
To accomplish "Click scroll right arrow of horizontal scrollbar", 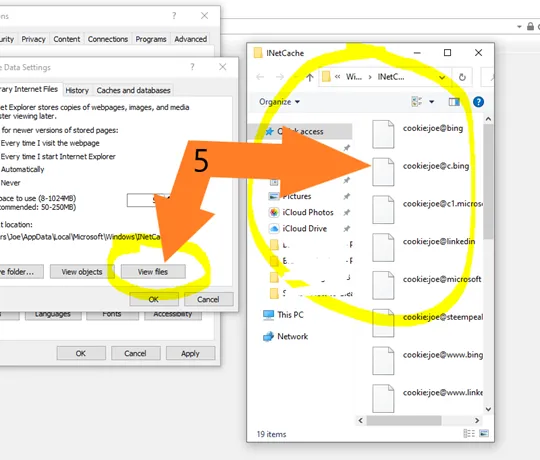I will pos(477,420).
